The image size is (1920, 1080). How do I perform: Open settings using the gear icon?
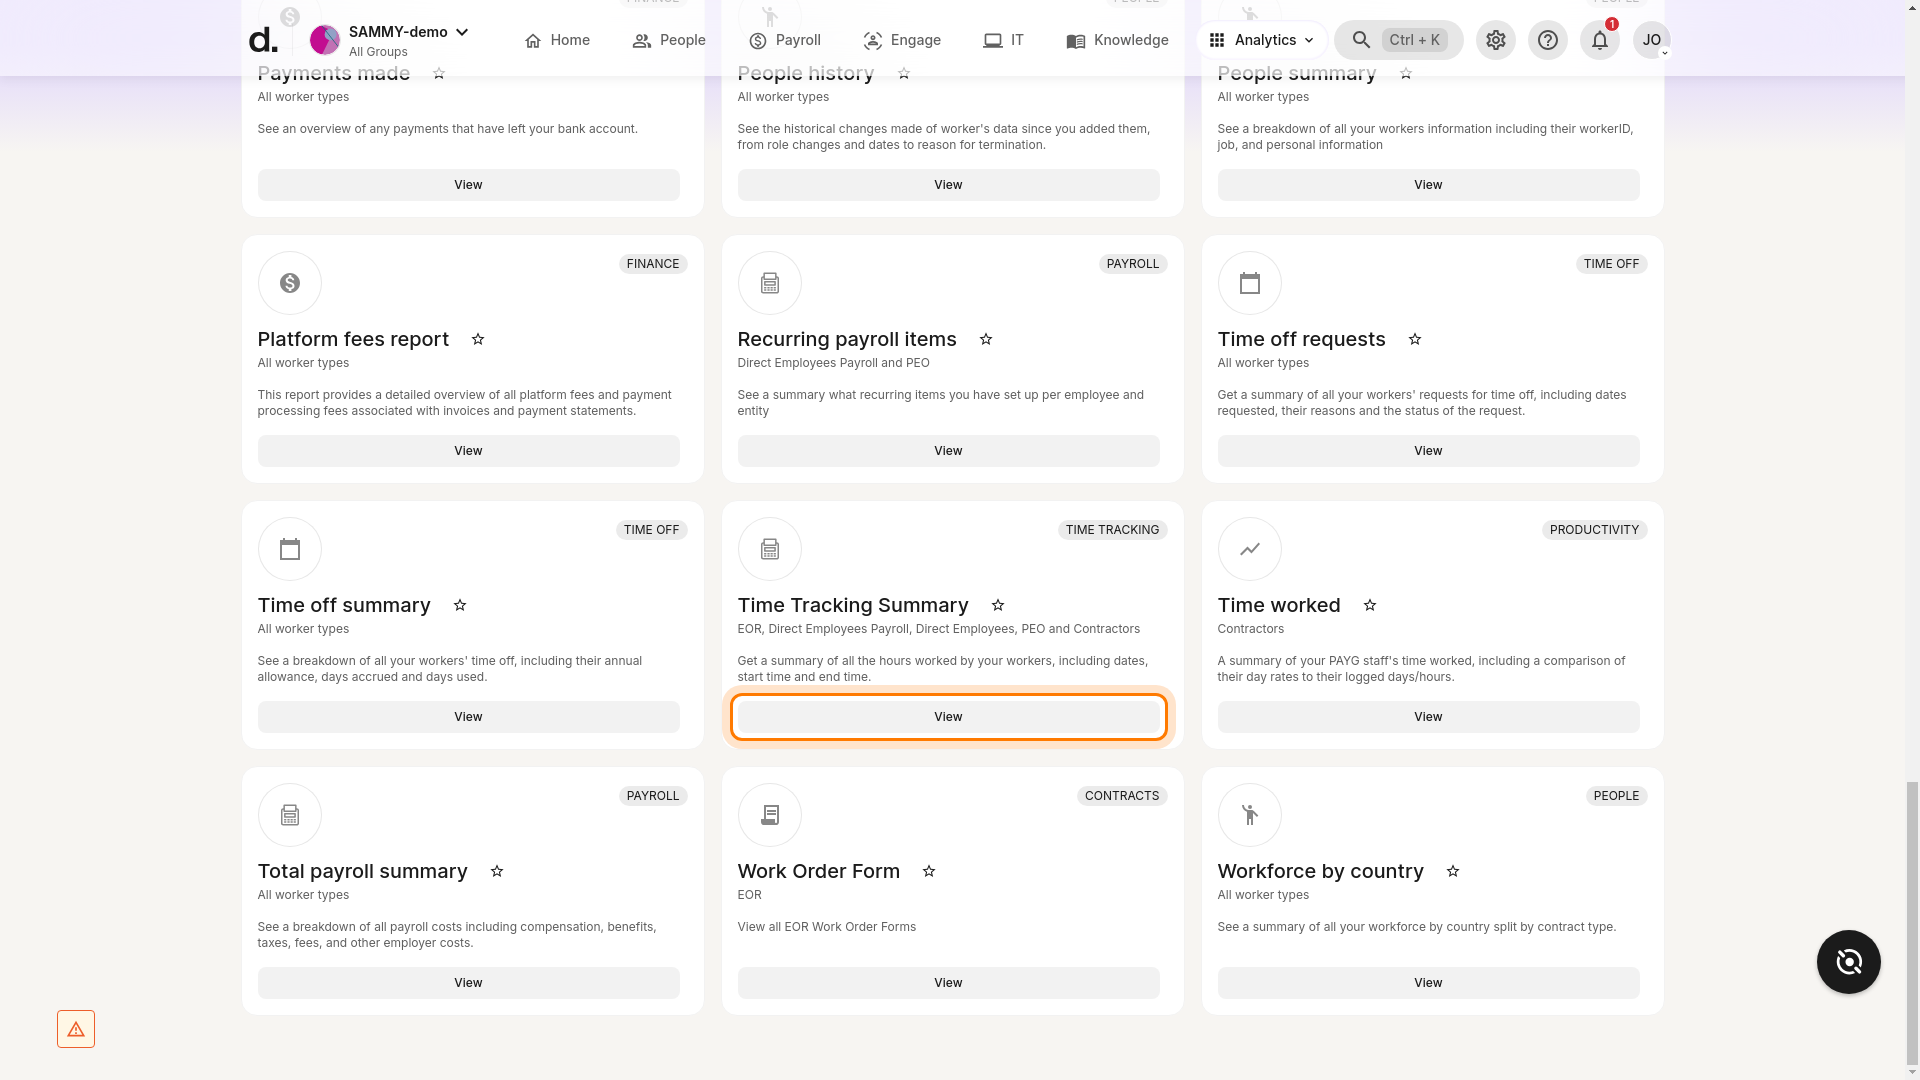point(1495,40)
